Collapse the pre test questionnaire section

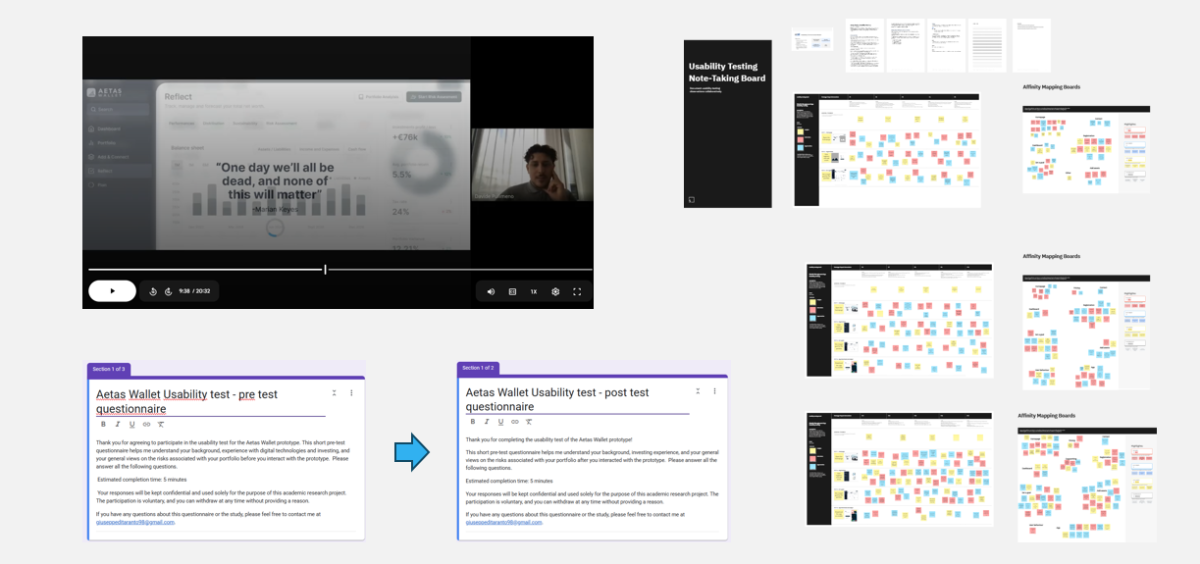334,392
